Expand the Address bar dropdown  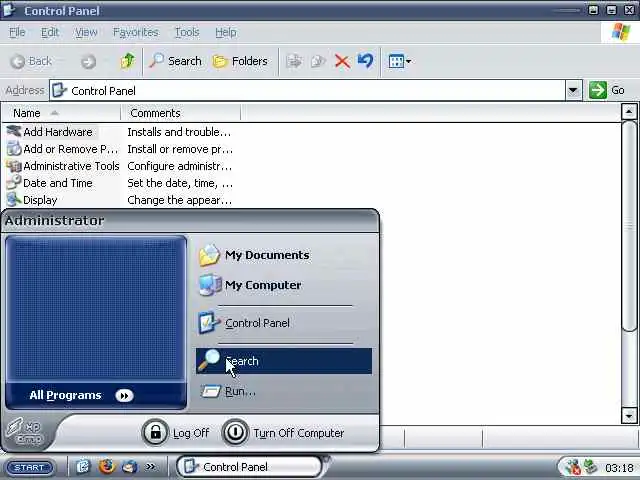(573, 90)
